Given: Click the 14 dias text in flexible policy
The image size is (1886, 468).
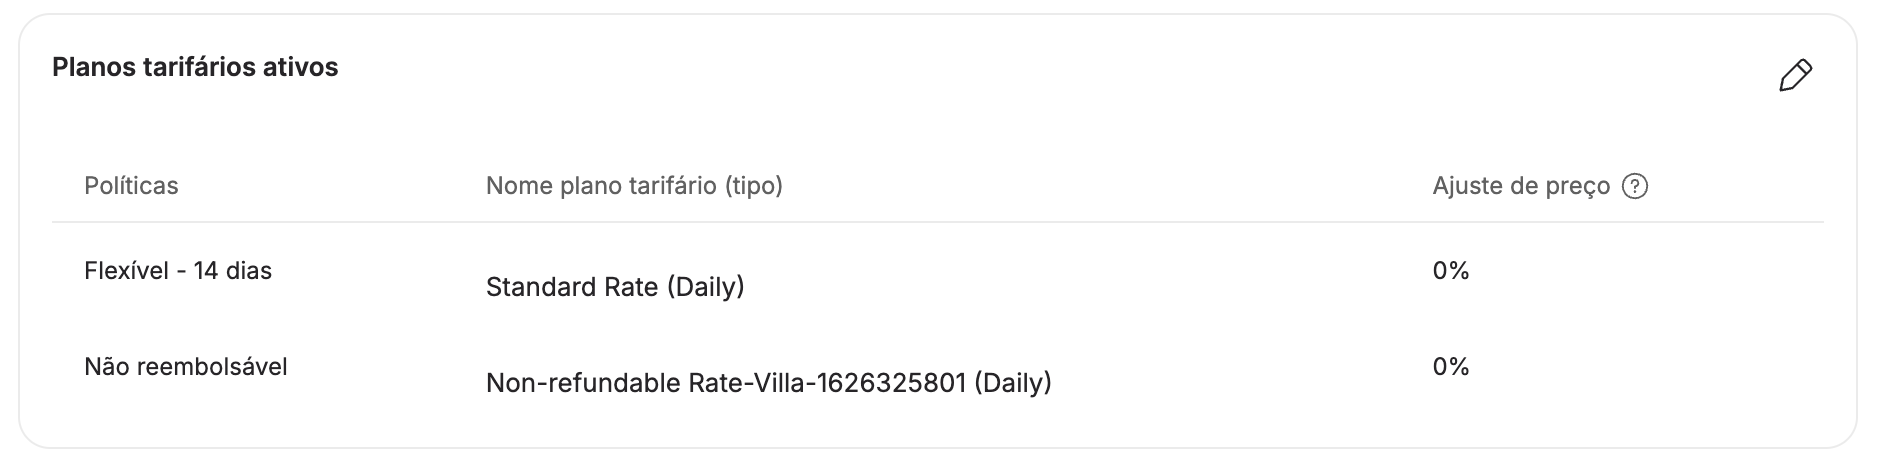Looking at the screenshot, I should 233,271.
